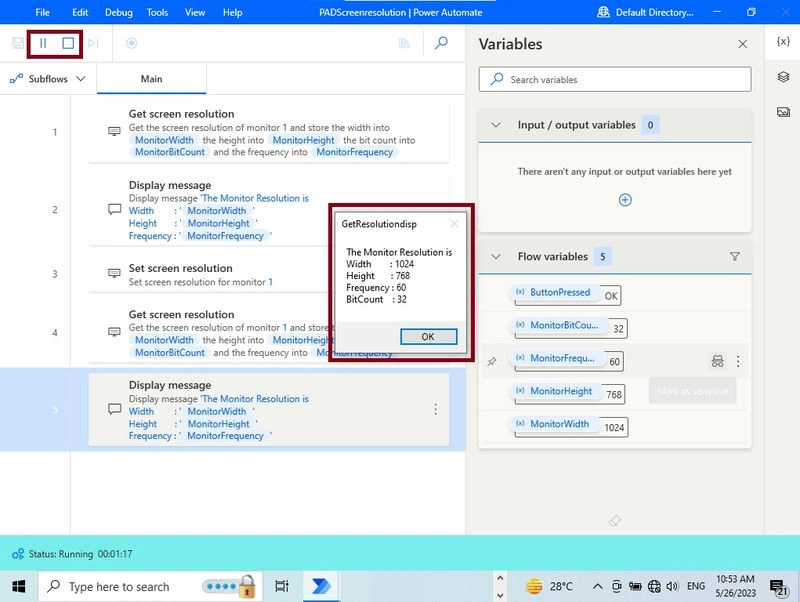Open the Subflows dropdown
The width and height of the screenshot is (800, 602).
click(47, 79)
